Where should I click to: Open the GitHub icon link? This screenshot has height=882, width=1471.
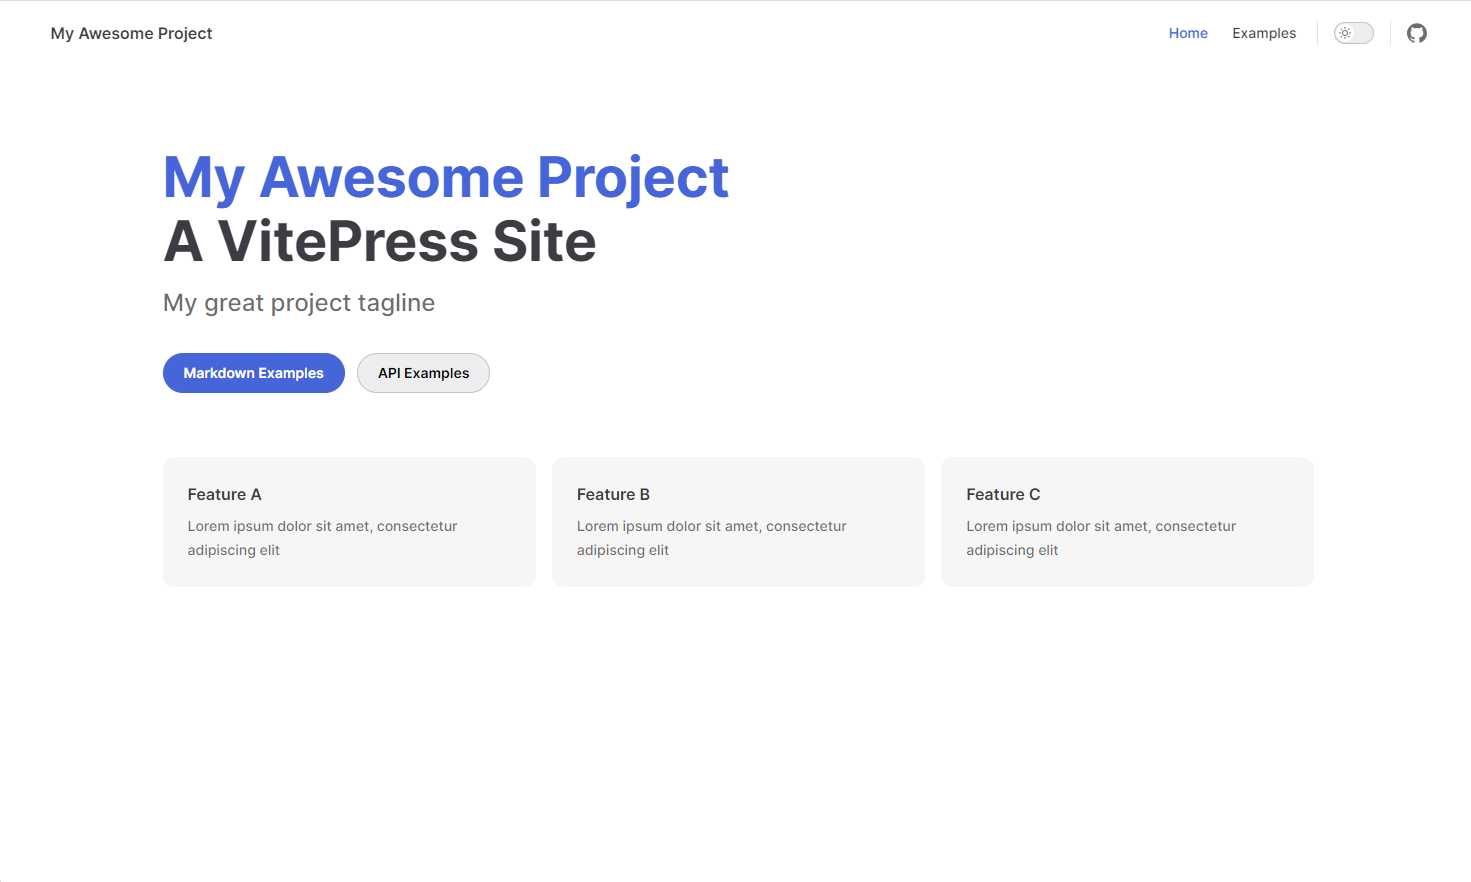pos(1416,33)
